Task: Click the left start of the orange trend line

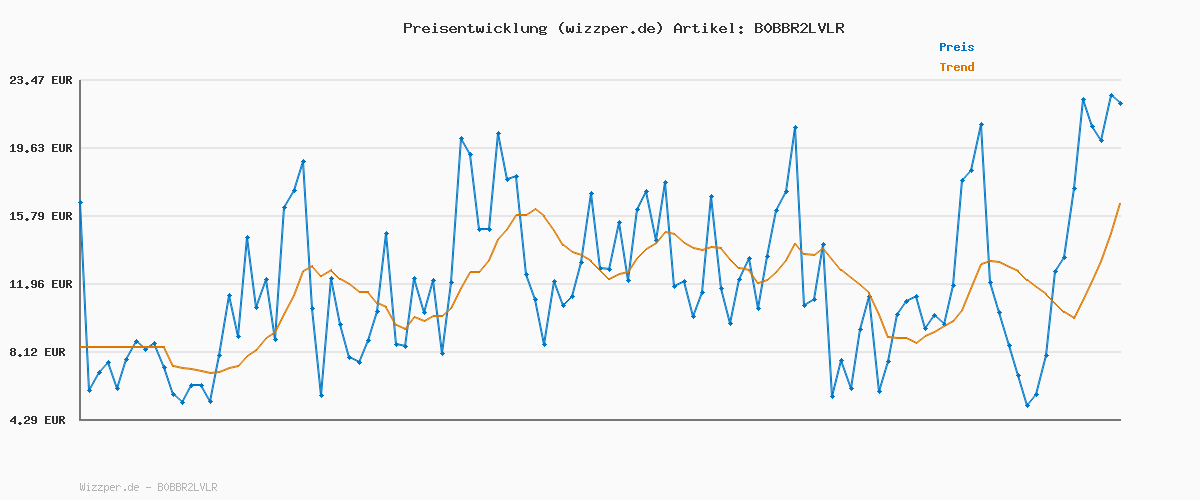Action: pos(81,347)
